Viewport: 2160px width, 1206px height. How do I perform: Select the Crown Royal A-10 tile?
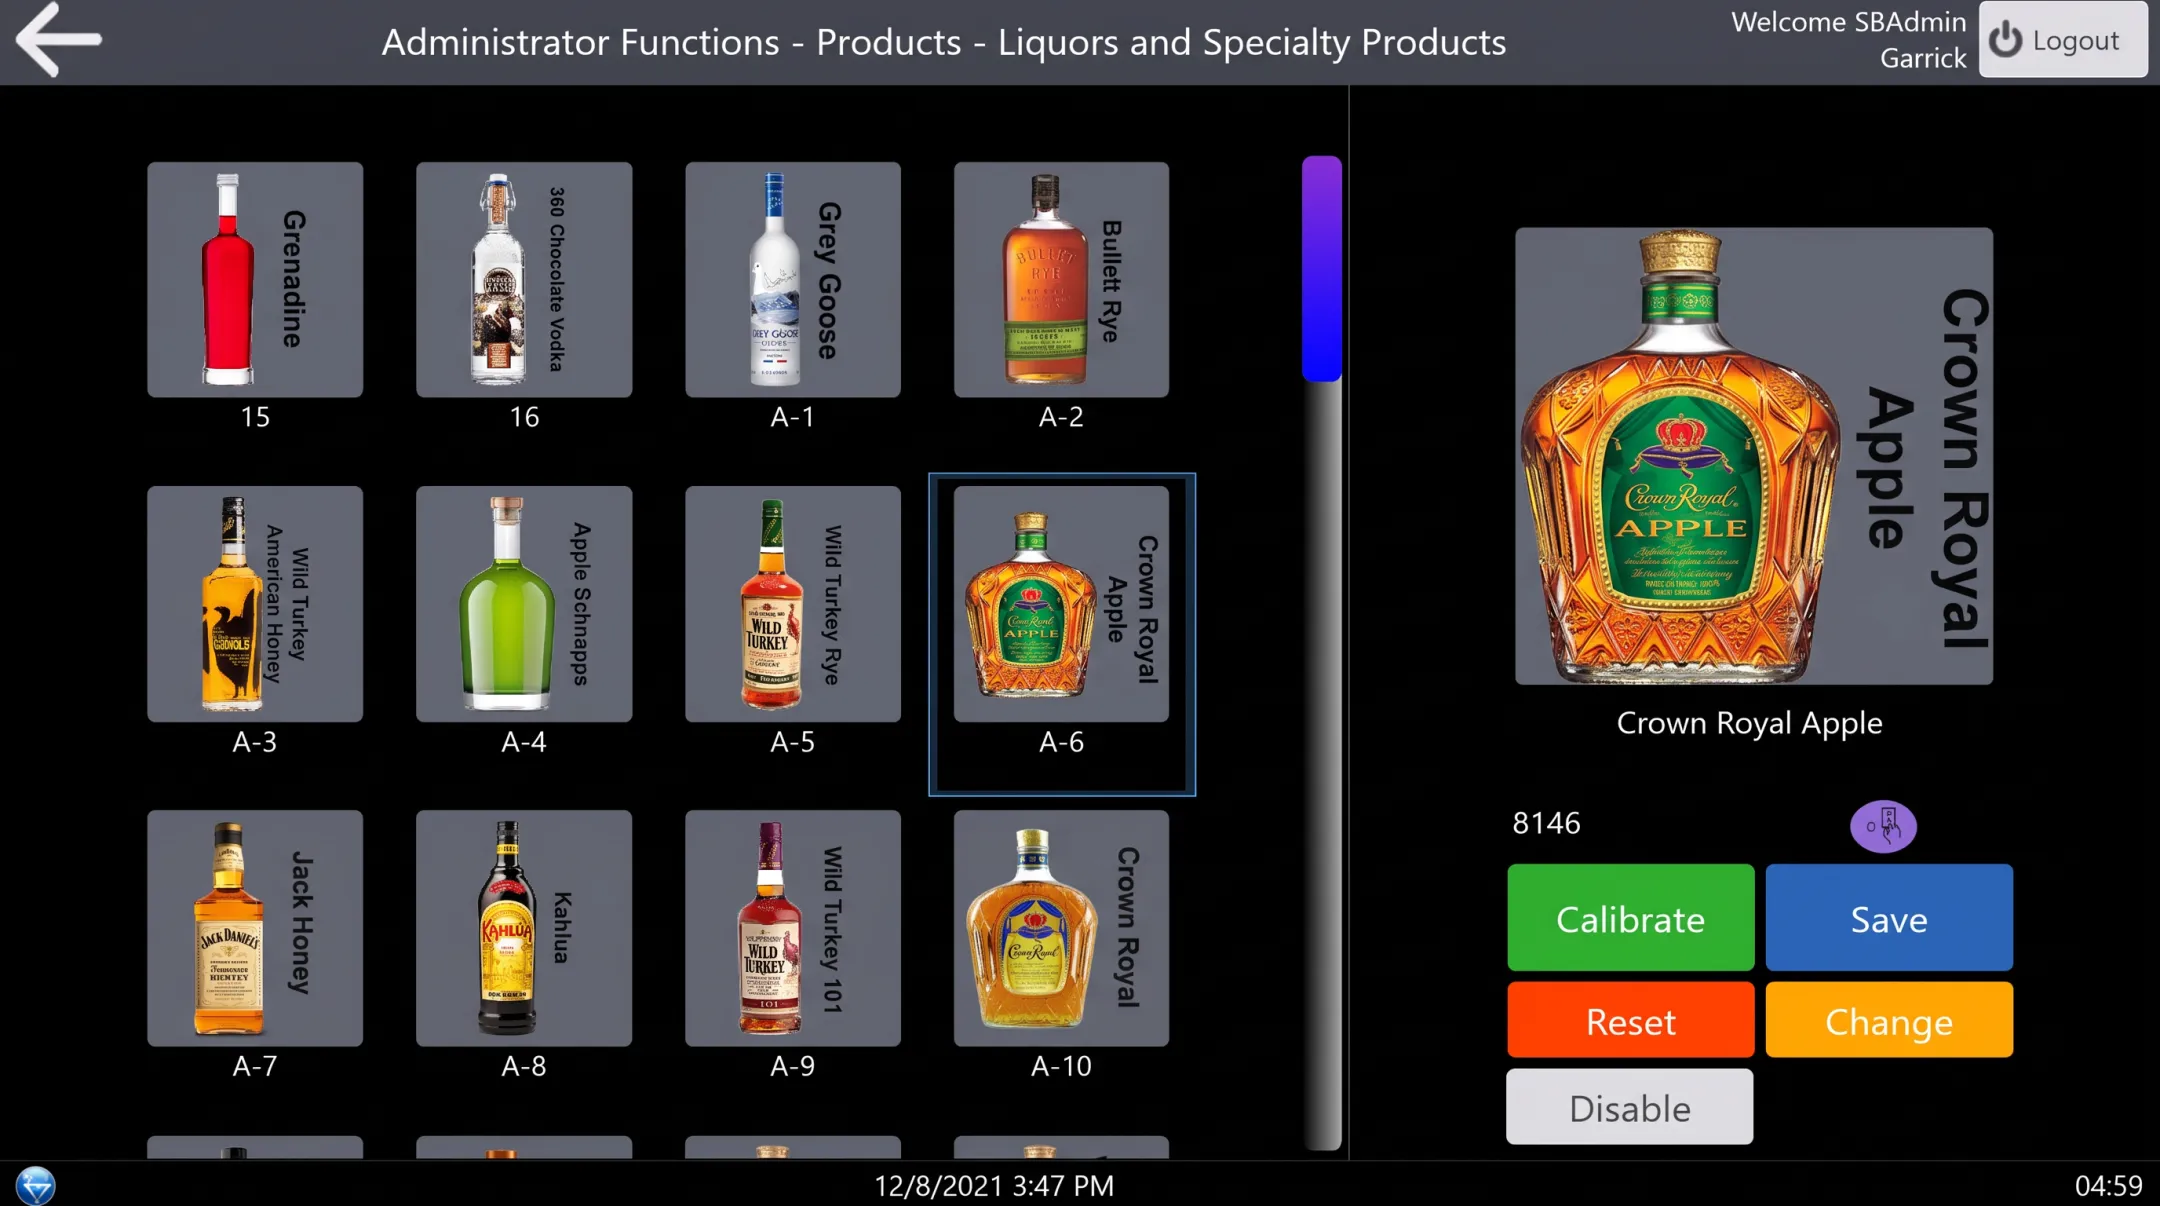coord(1061,928)
